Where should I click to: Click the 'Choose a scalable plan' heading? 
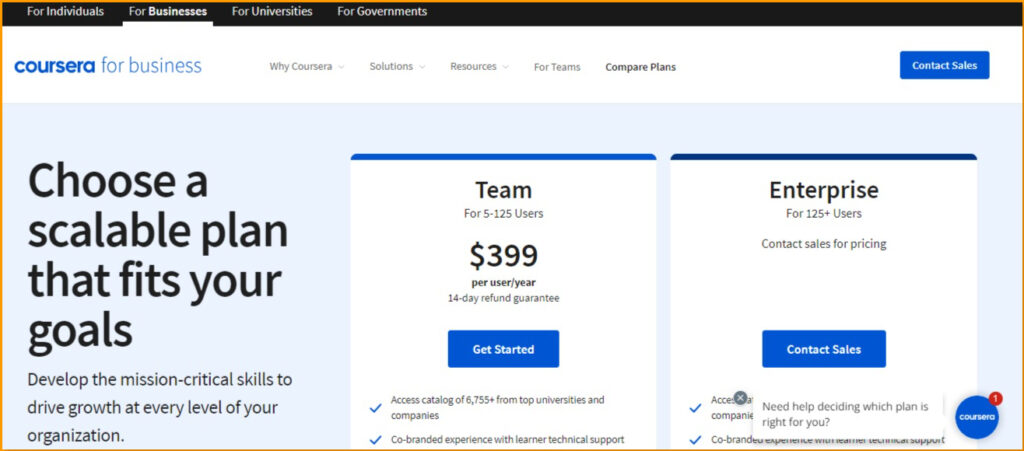[158, 255]
